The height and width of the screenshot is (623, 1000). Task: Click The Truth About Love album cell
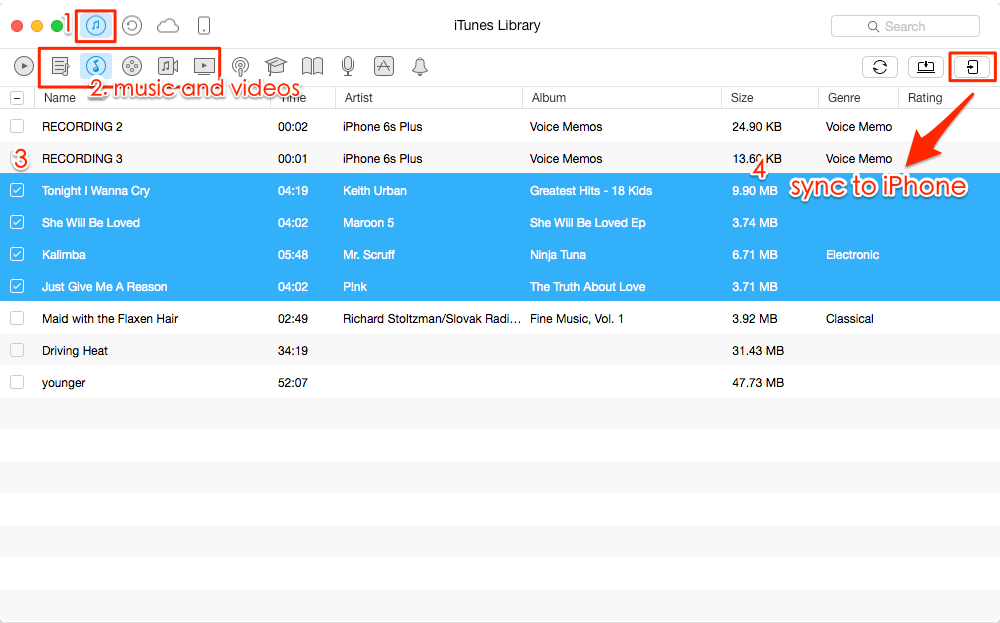587,287
